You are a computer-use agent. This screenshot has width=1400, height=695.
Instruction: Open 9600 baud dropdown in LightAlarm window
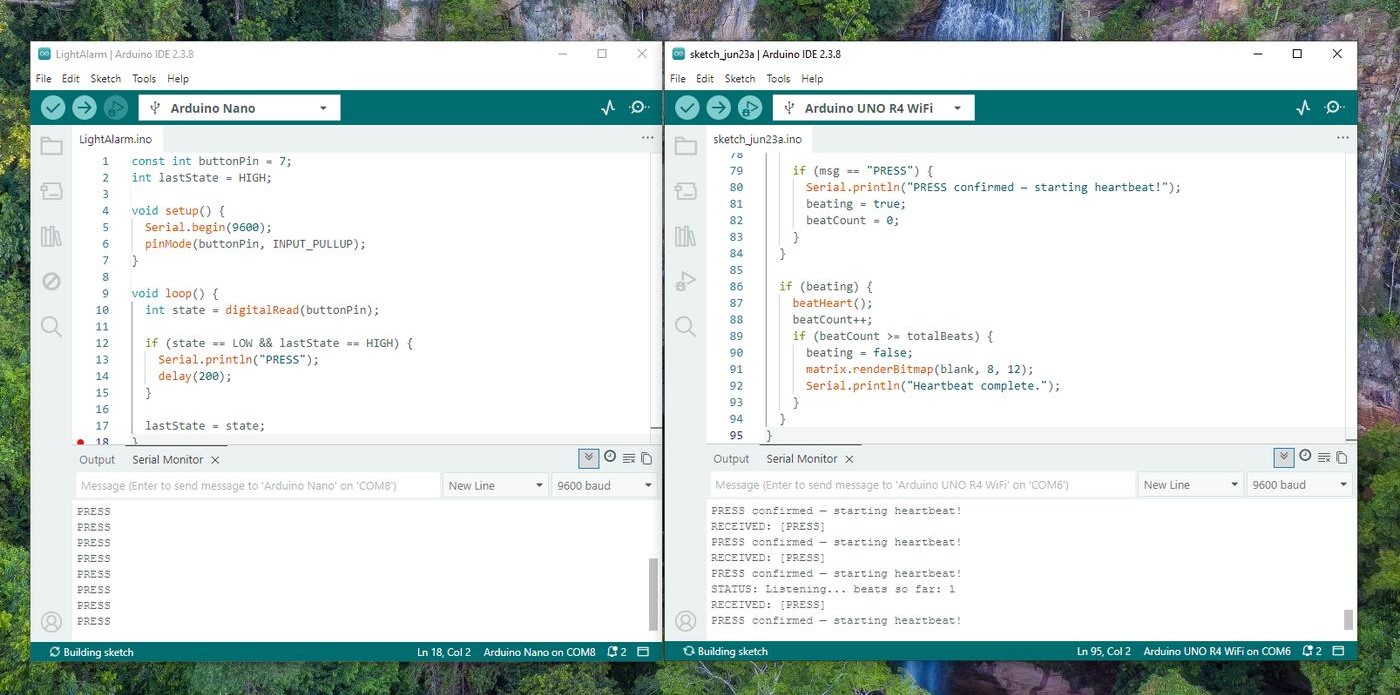(604, 485)
